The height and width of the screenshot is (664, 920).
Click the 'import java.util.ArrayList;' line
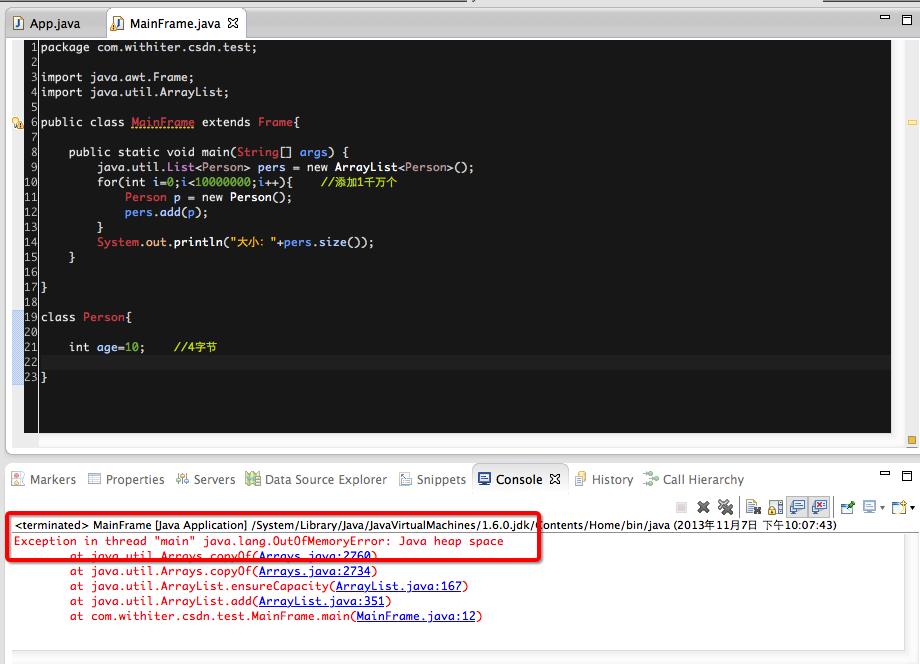coord(135,92)
